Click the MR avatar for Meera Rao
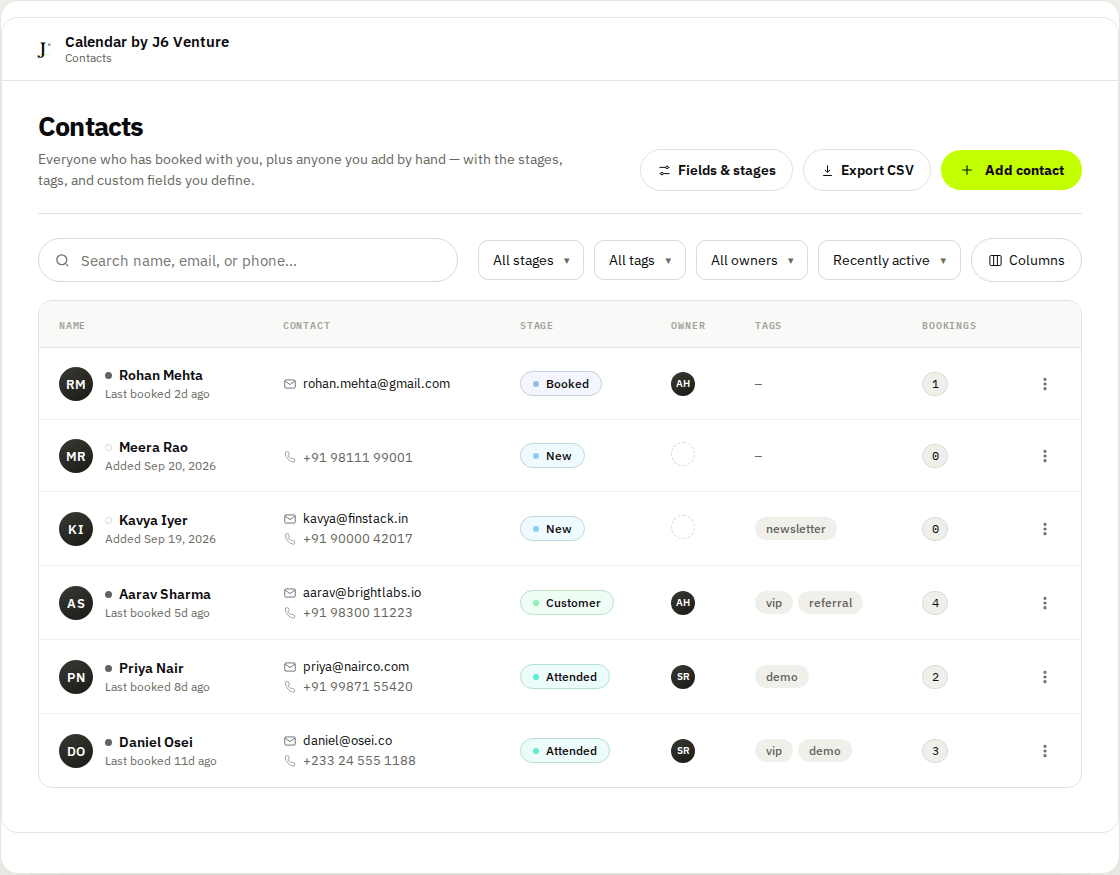1120x875 pixels. [x=76, y=456]
